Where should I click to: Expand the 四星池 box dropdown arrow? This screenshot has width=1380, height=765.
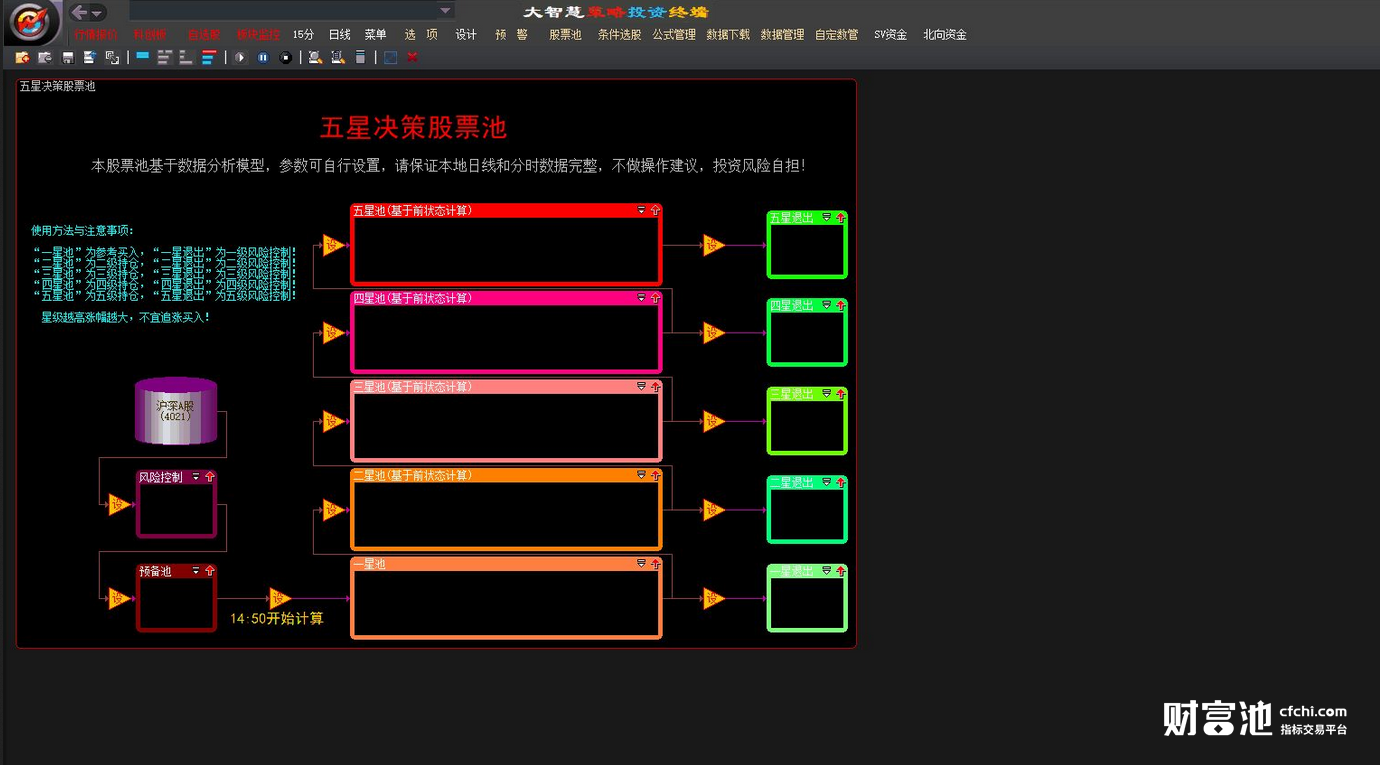pos(642,298)
